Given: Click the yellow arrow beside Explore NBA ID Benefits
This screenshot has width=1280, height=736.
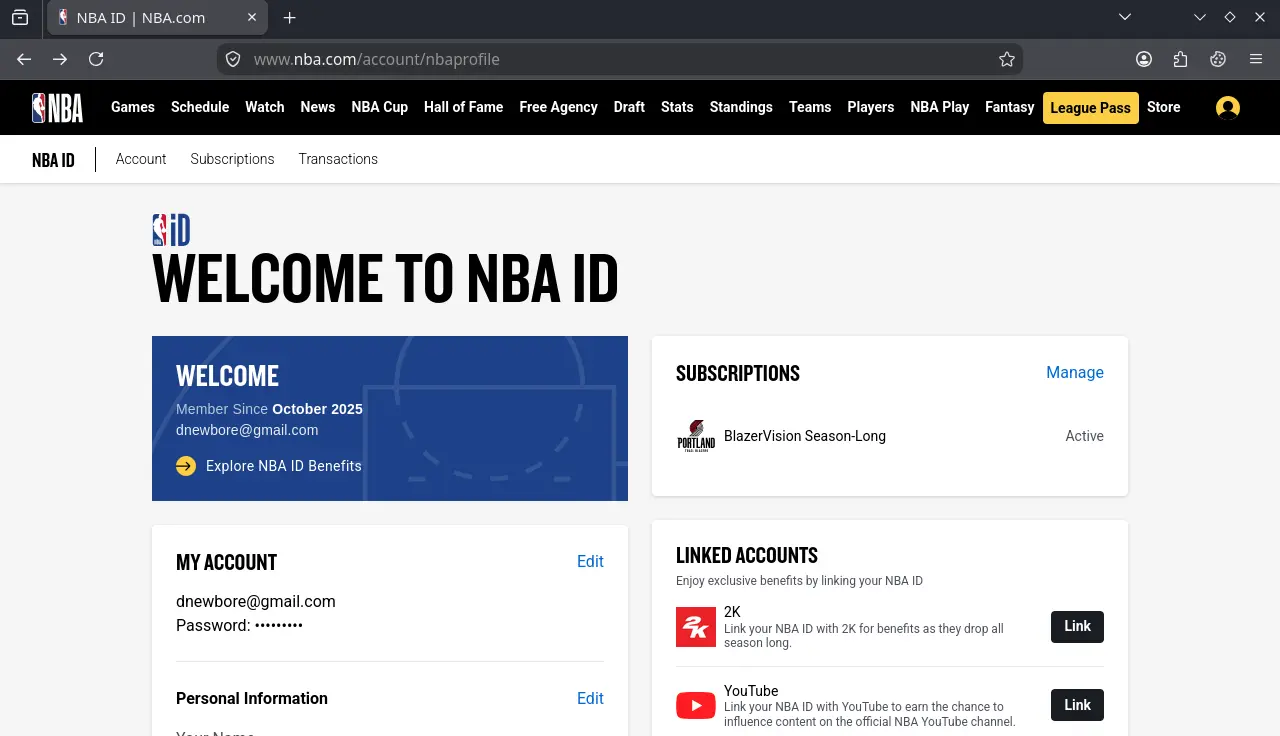Looking at the screenshot, I should (x=186, y=466).
